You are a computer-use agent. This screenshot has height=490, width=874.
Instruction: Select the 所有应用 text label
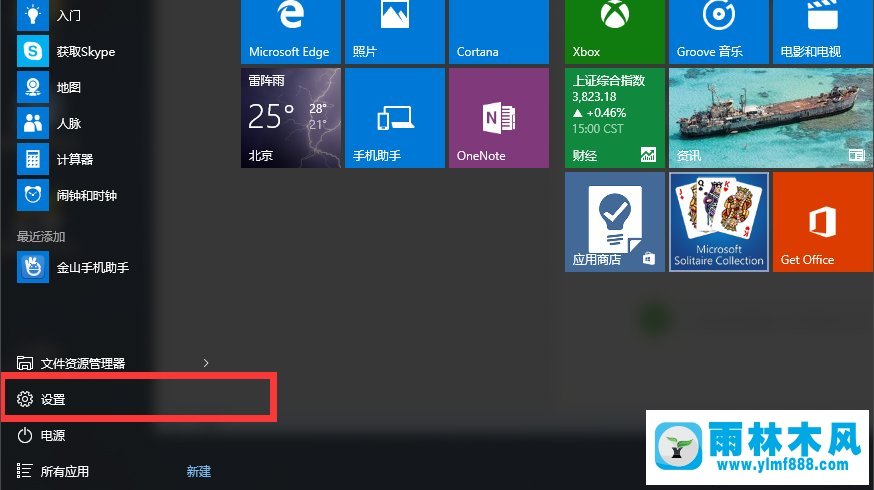tap(65, 472)
